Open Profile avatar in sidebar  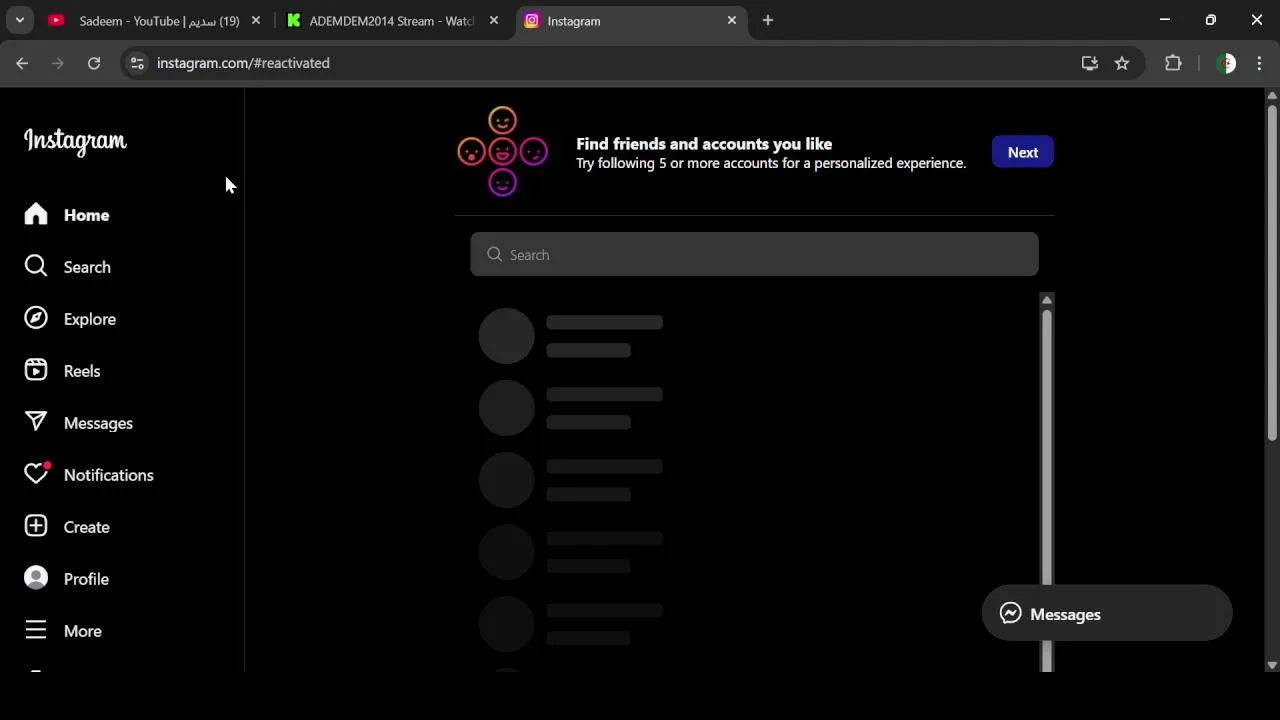click(x=36, y=579)
